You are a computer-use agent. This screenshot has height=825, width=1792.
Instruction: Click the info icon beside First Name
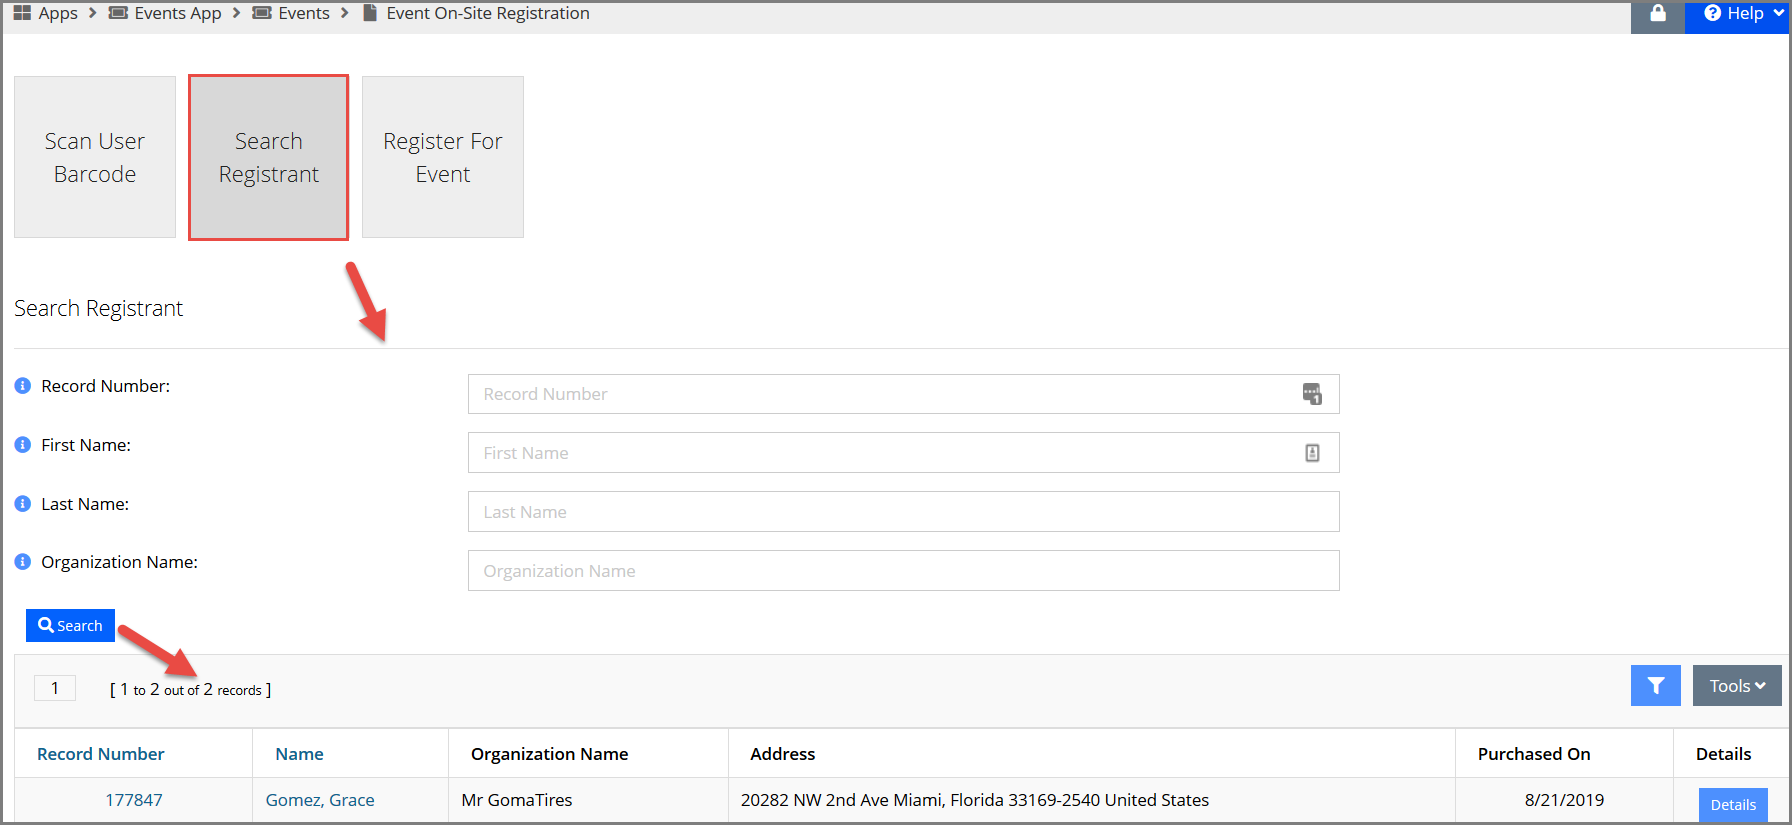pyautogui.click(x=23, y=445)
